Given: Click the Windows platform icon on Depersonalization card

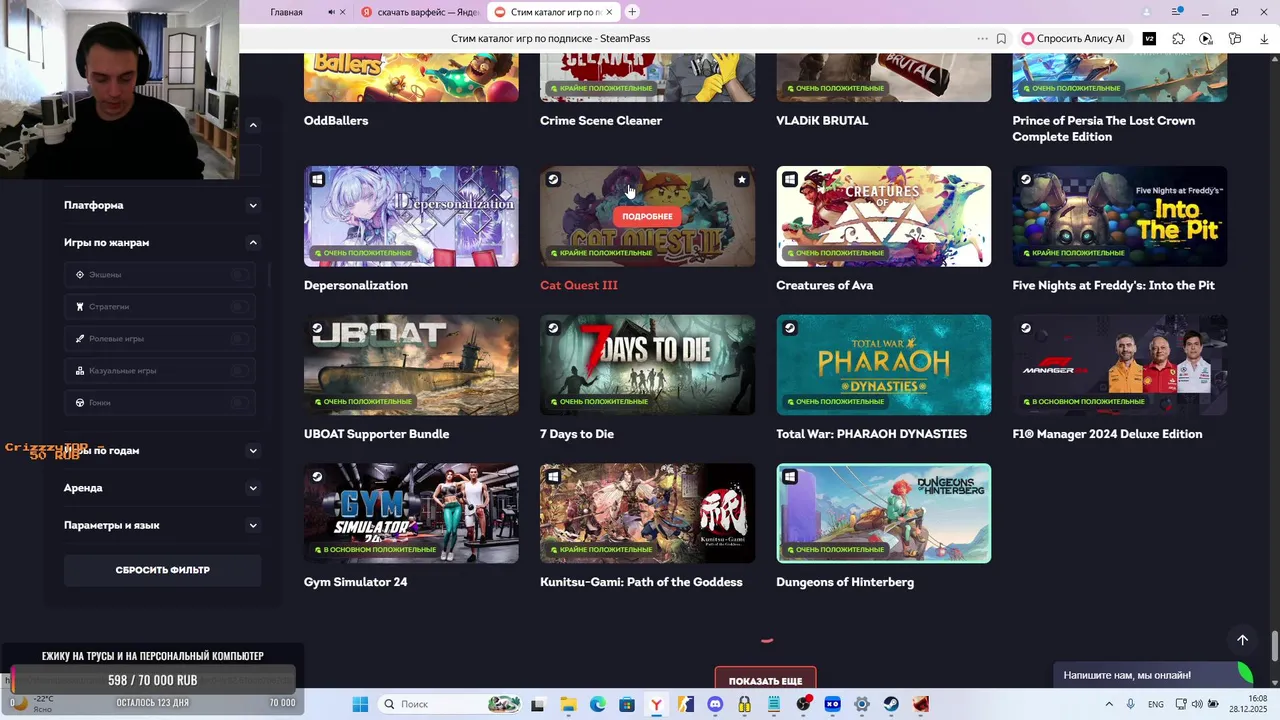Looking at the screenshot, I should coord(317,180).
